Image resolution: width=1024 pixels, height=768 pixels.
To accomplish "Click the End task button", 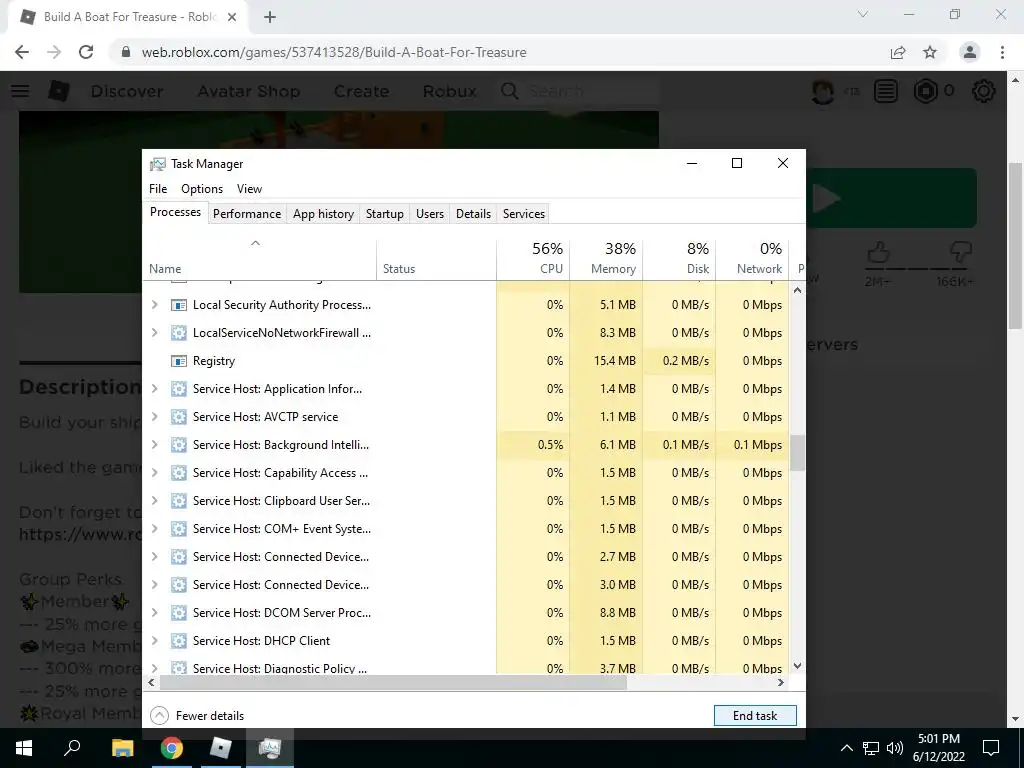I will (x=755, y=716).
